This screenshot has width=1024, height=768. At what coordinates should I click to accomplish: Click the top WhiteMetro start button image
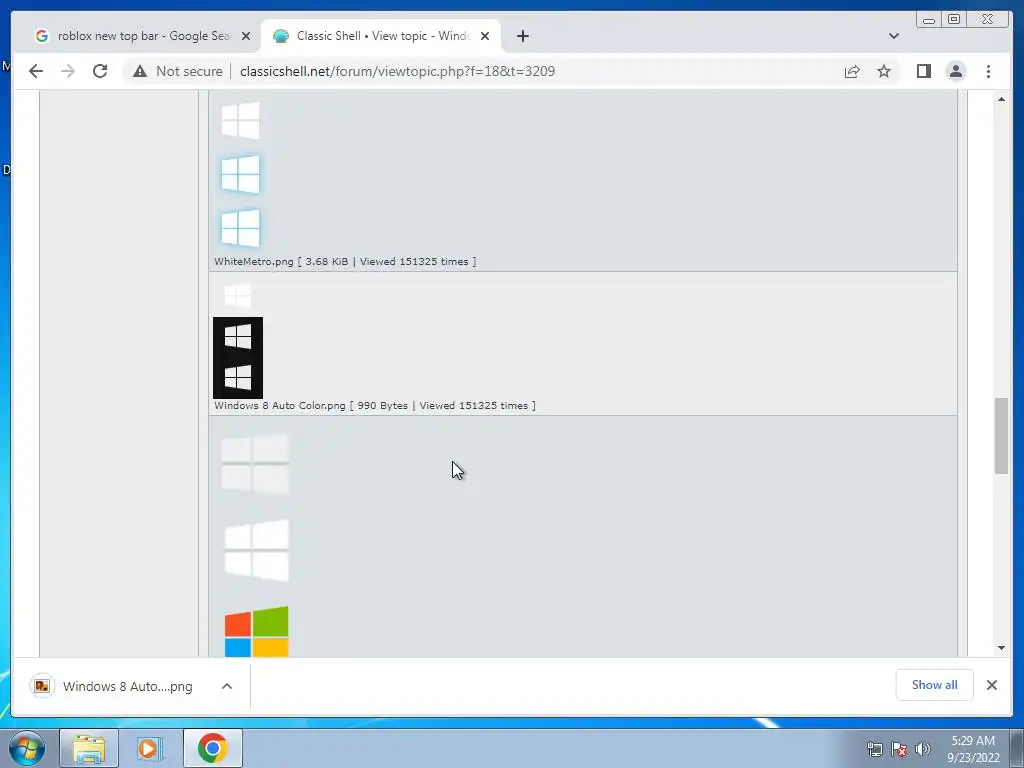click(240, 120)
